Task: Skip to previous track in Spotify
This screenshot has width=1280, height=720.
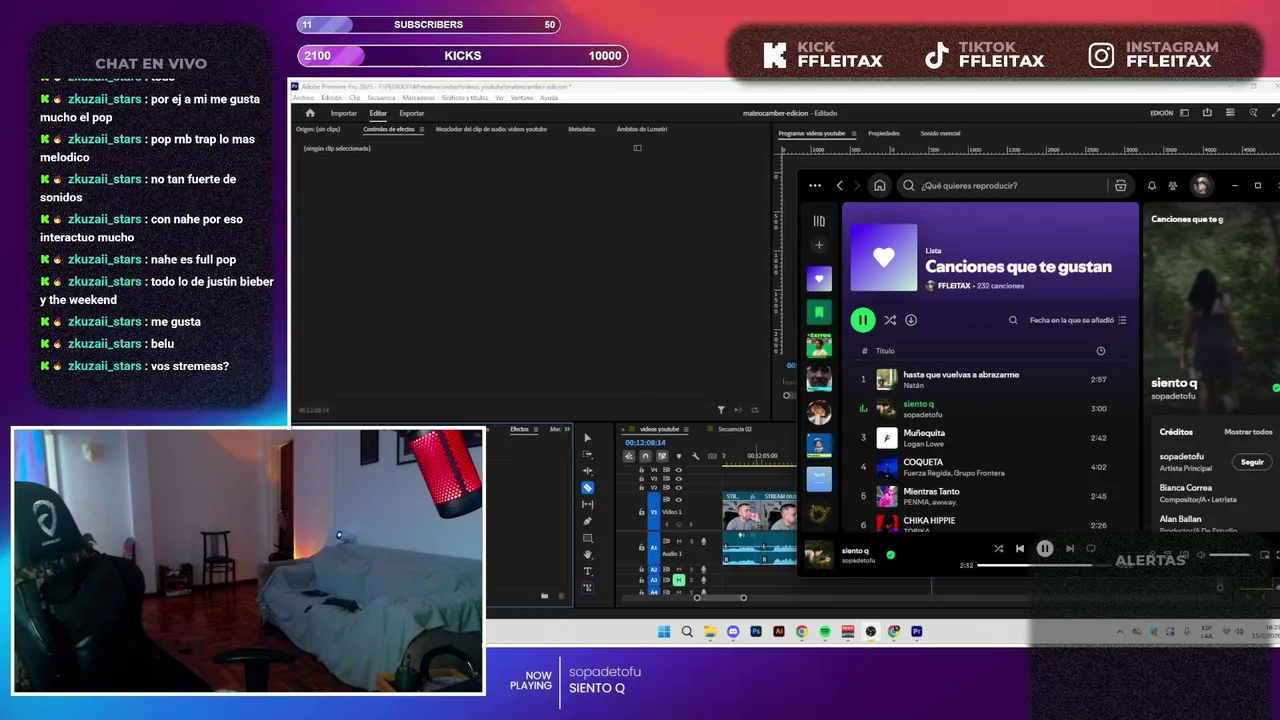Action: pos(1020,548)
